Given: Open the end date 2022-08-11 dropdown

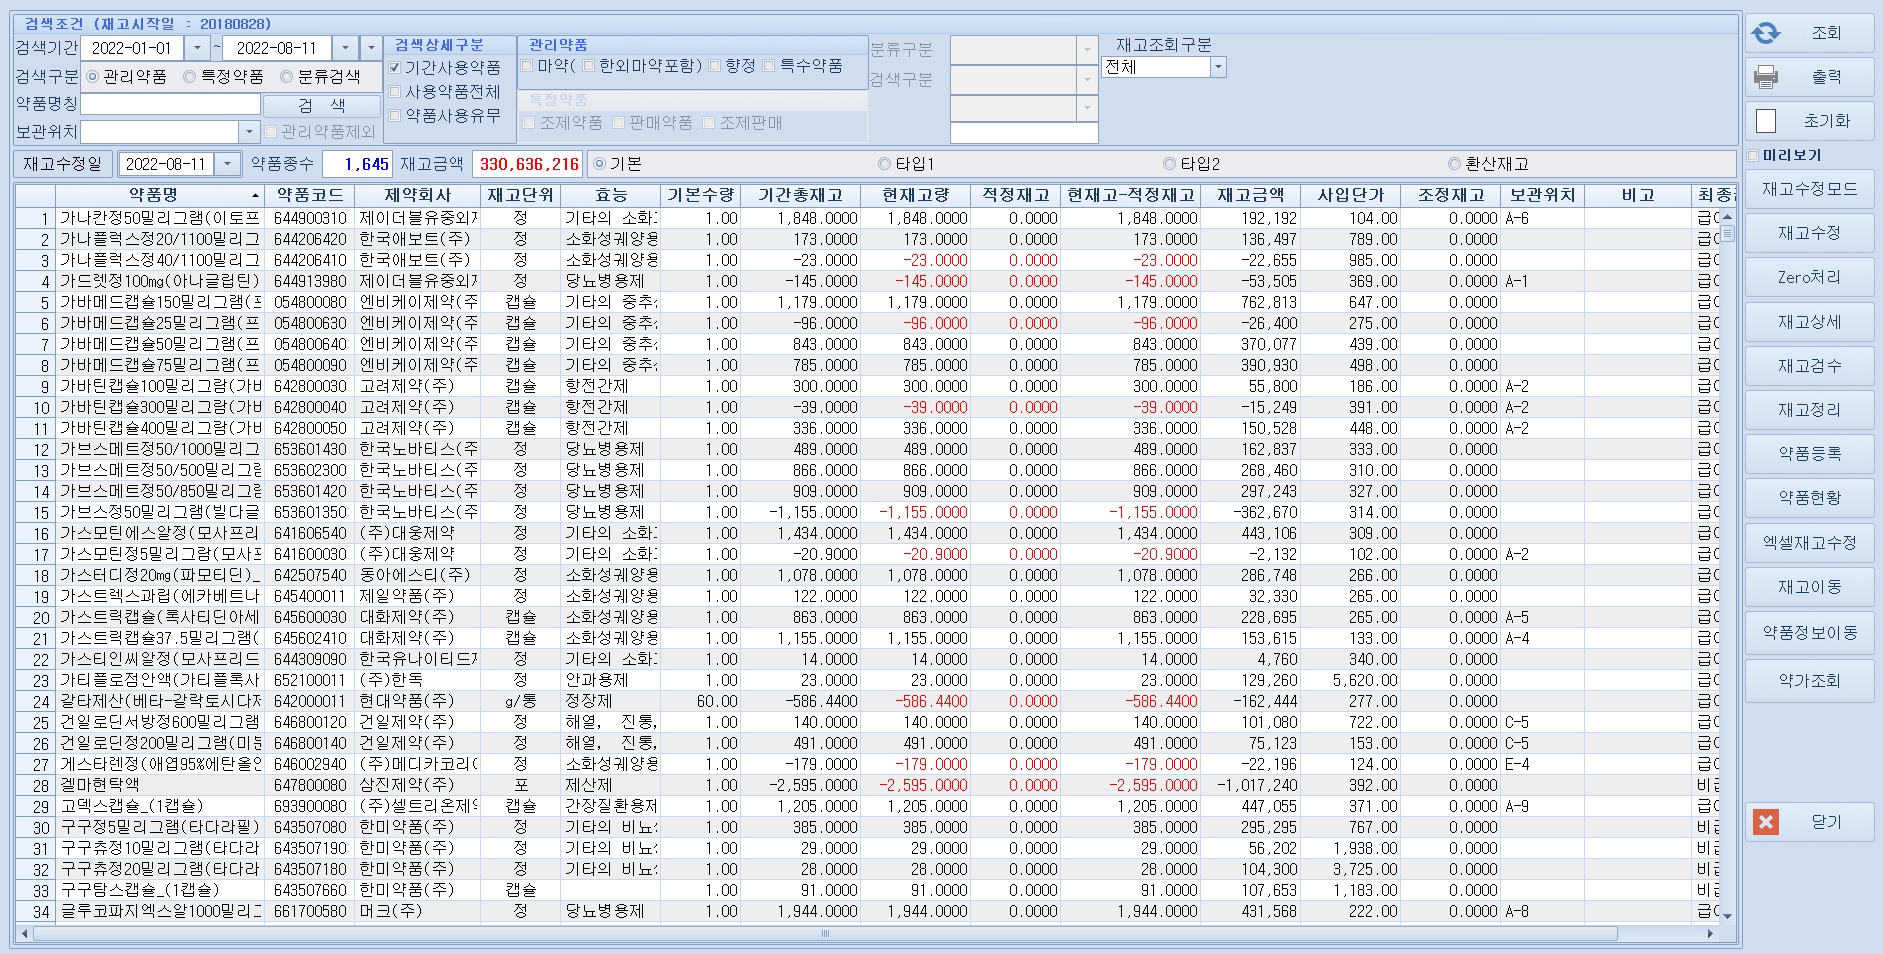Looking at the screenshot, I should click(345, 48).
